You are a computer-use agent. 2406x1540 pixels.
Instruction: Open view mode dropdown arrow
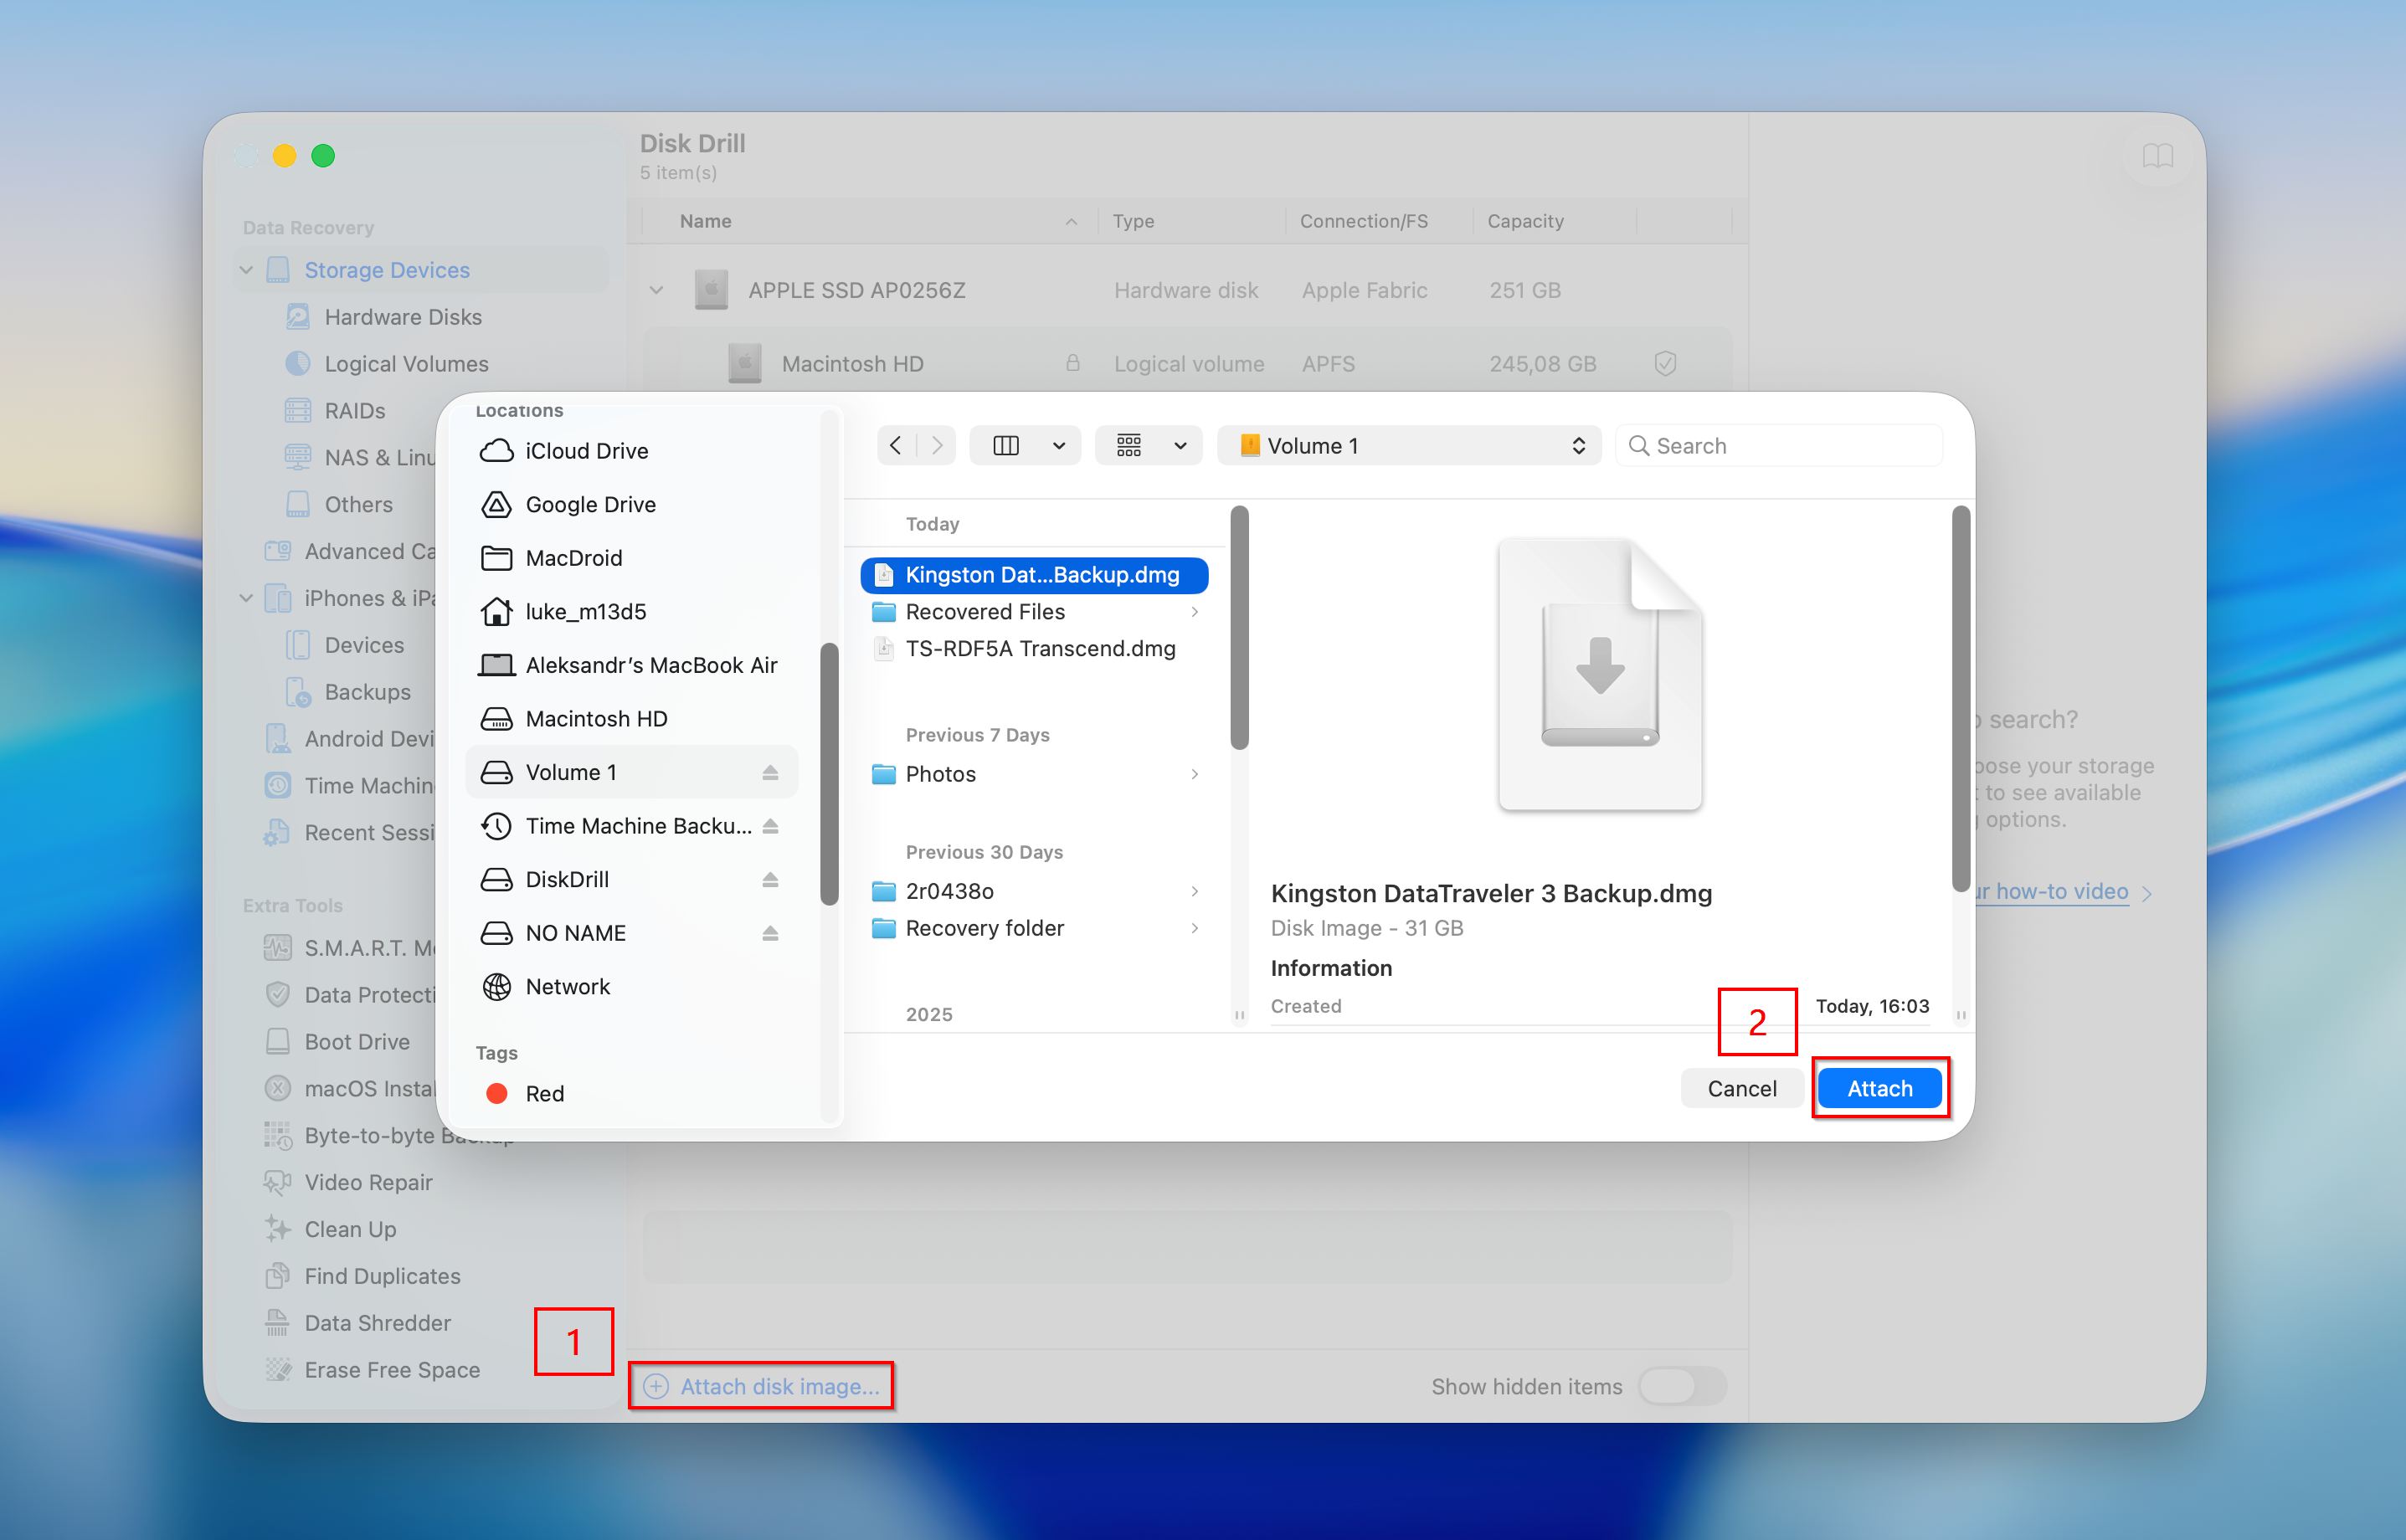(x=1059, y=446)
